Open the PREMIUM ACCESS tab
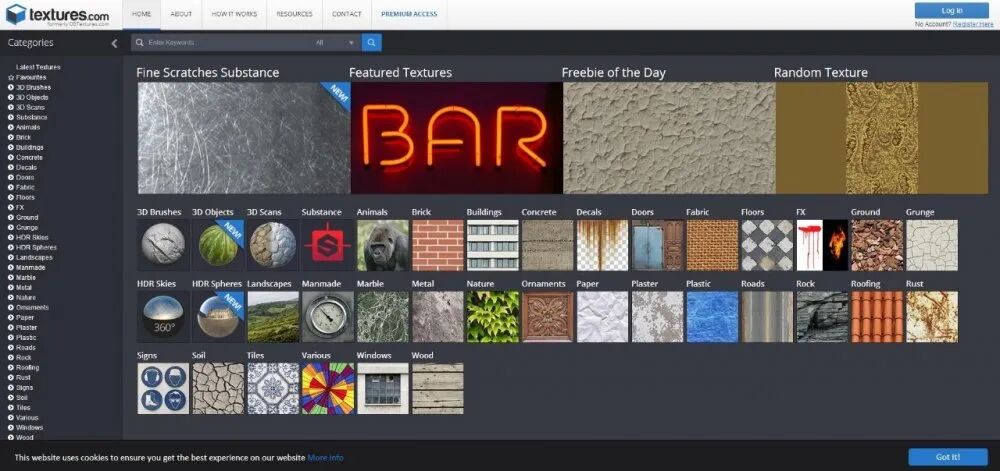 [x=409, y=14]
